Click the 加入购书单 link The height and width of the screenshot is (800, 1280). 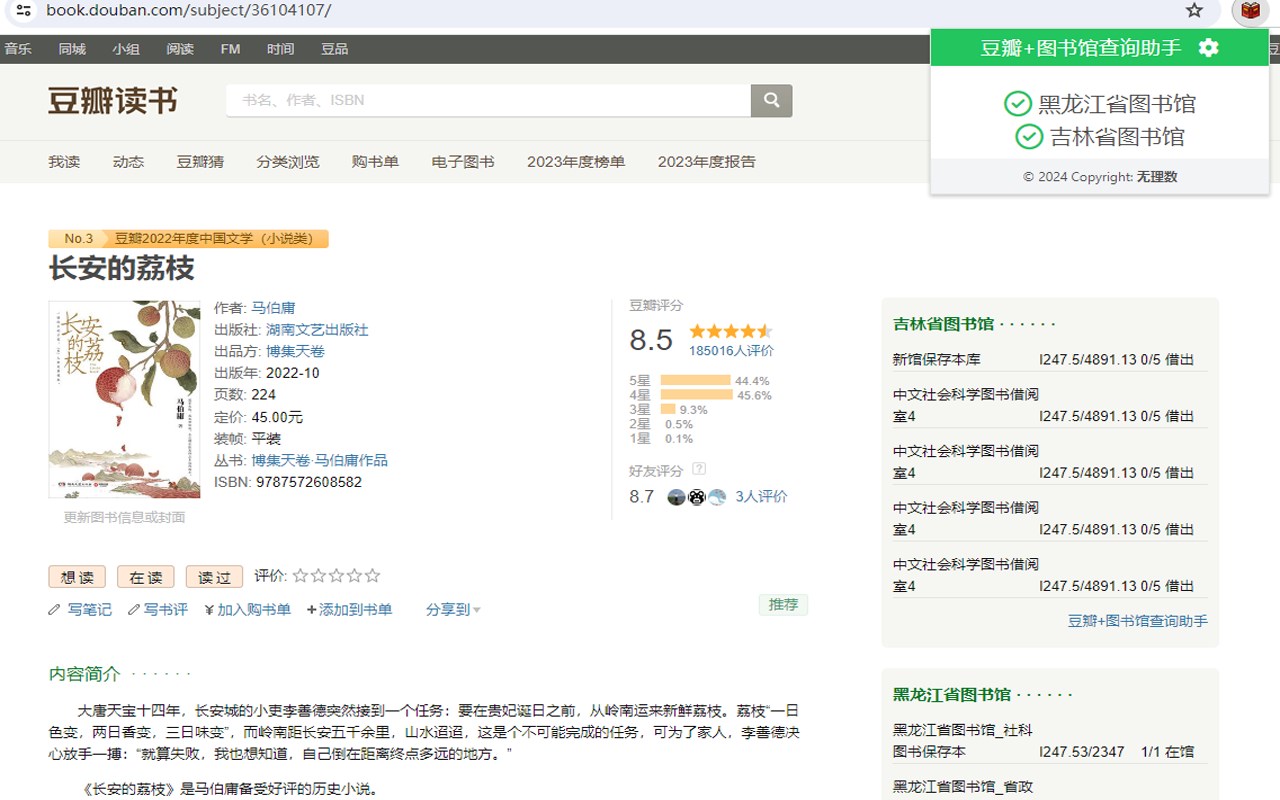point(254,610)
